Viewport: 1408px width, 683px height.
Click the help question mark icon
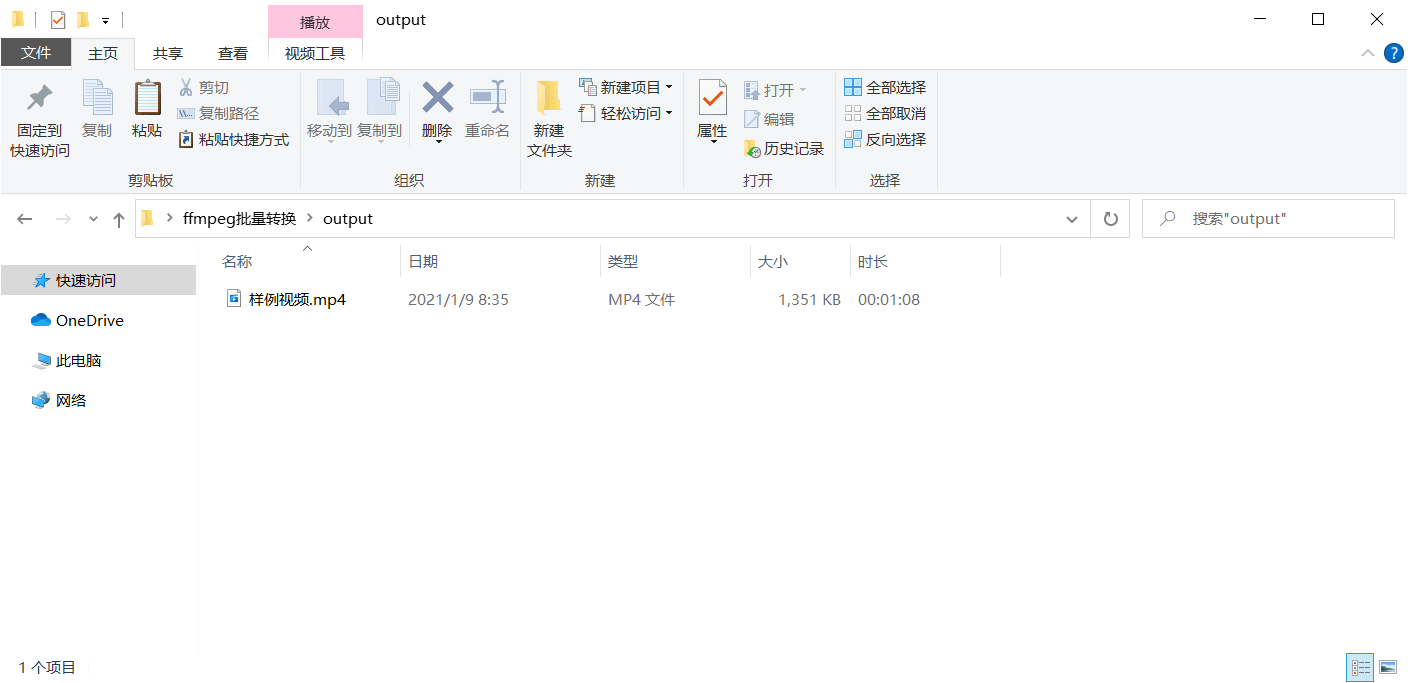click(1393, 53)
